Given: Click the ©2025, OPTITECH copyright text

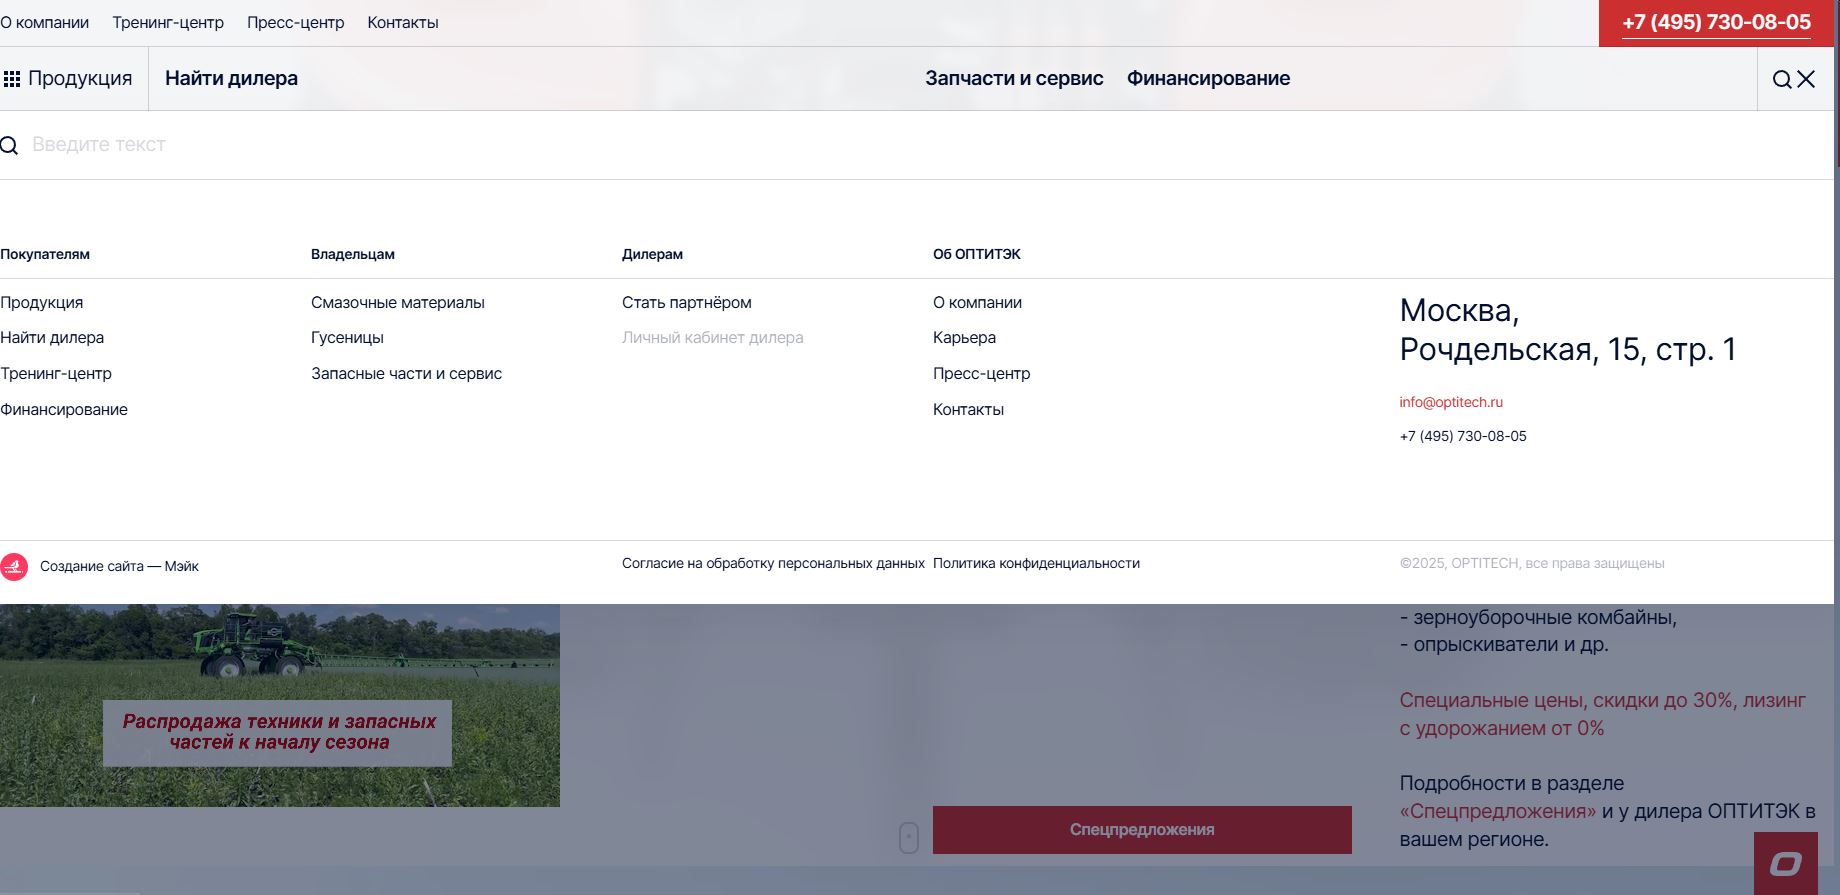Looking at the screenshot, I should coord(1532,563).
